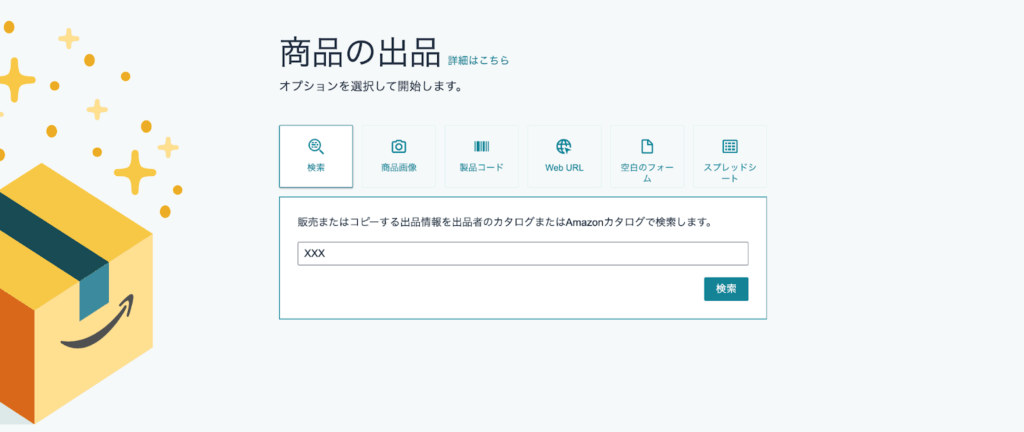Screen dimensions: 1024x432
Task: Select the 検索 search tab icon
Action: point(316,146)
